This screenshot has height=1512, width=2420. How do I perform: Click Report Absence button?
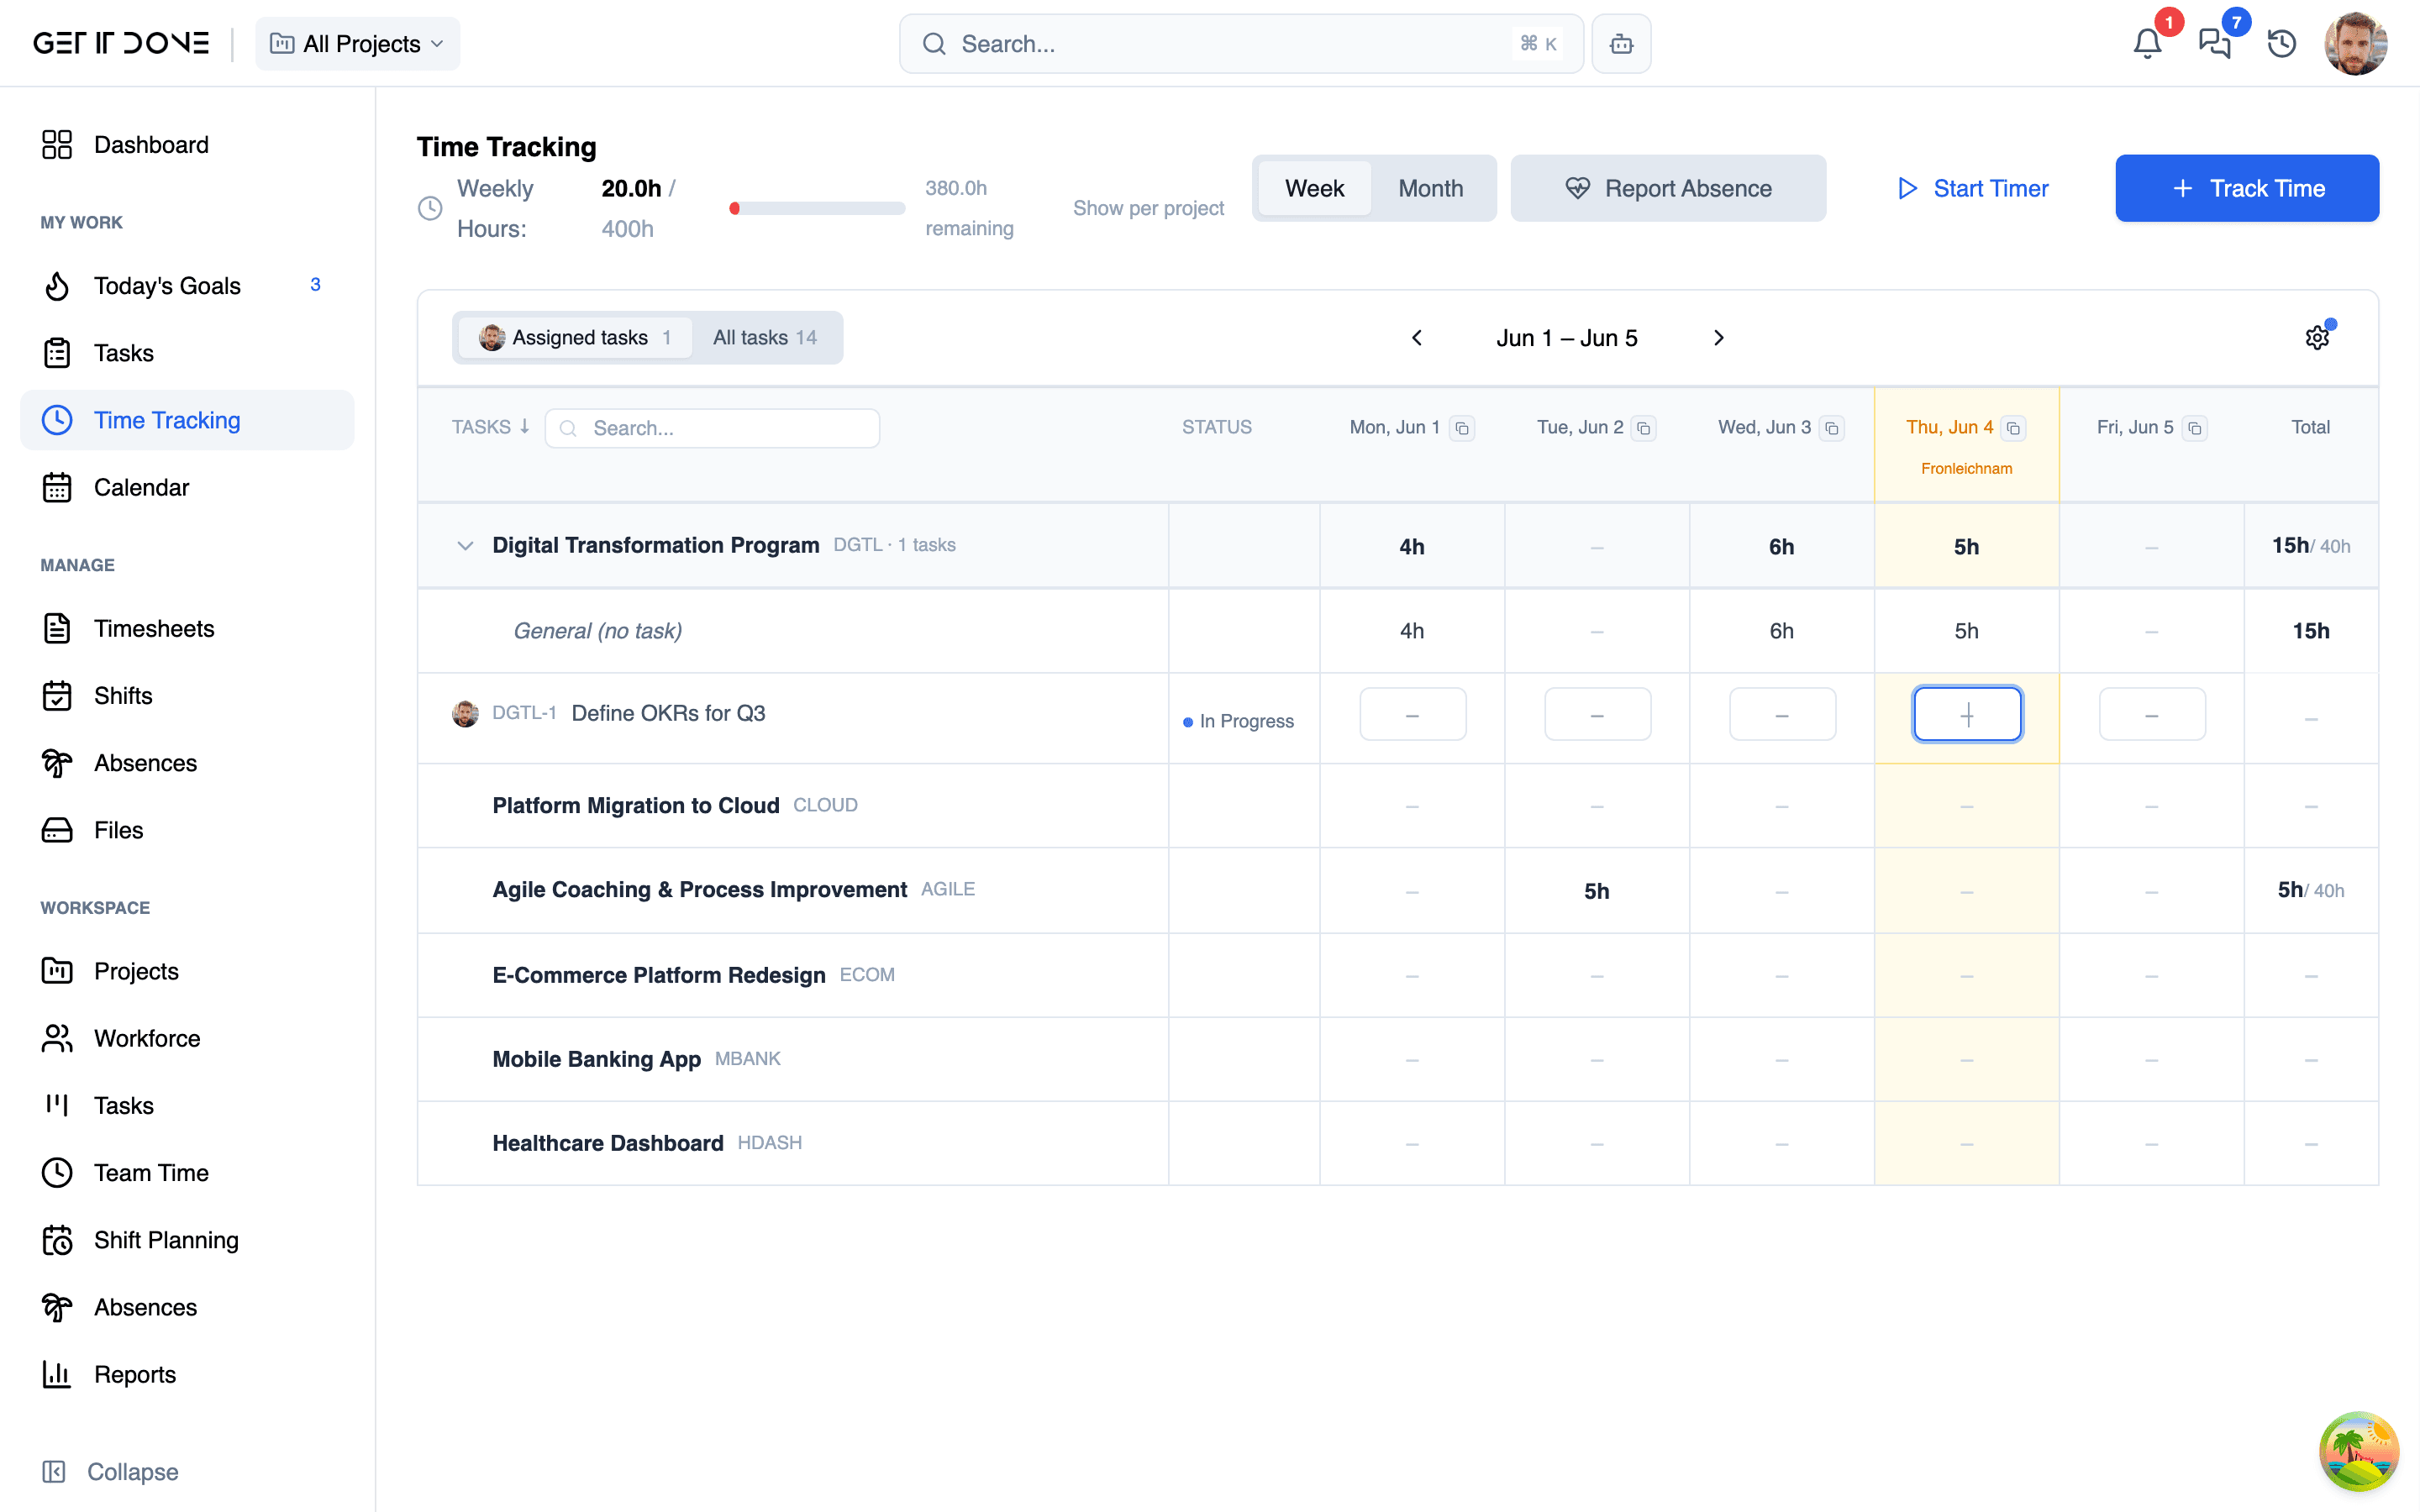coord(1668,188)
